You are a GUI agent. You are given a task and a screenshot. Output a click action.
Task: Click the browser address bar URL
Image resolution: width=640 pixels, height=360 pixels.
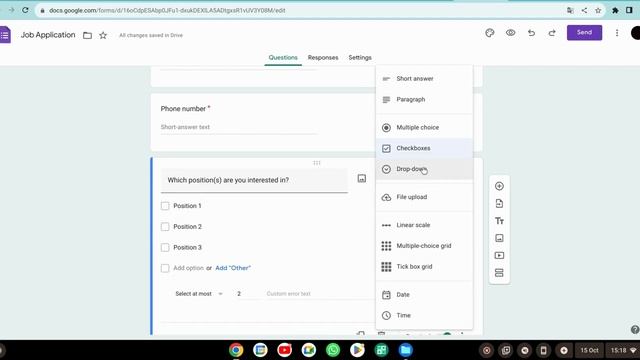(x=167, y=11)
